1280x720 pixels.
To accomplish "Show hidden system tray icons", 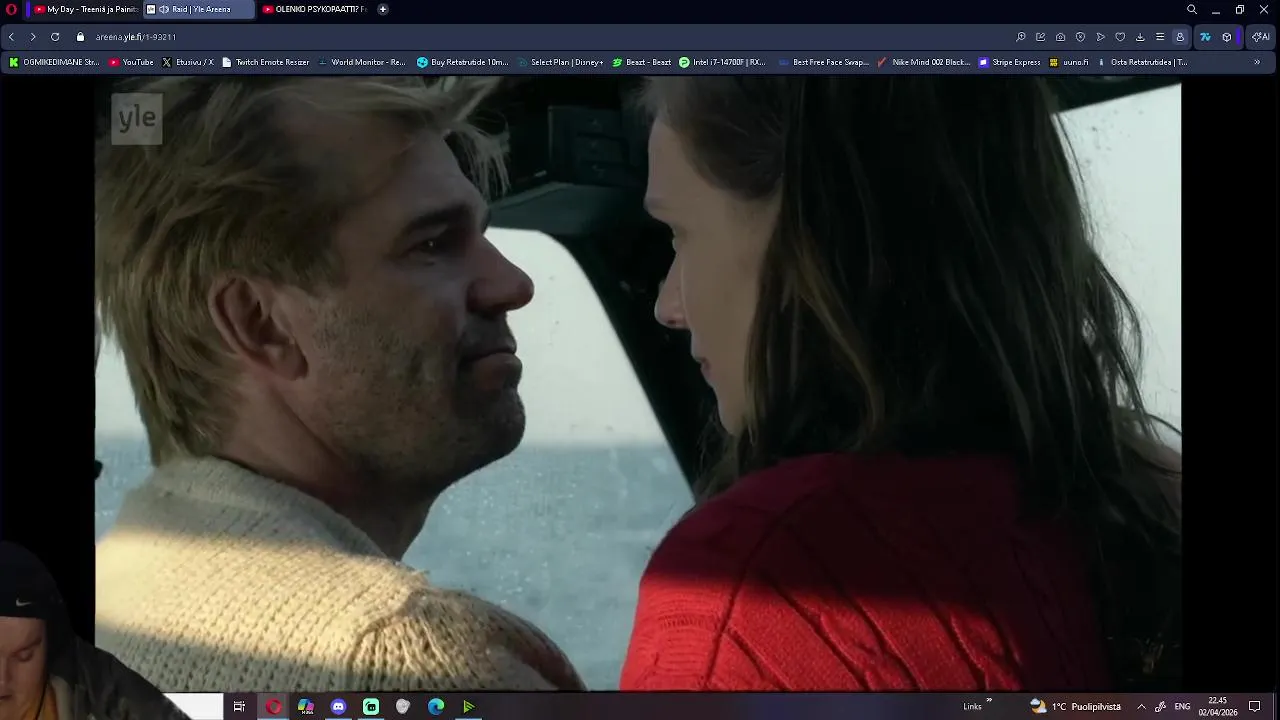I will 1141,706.
